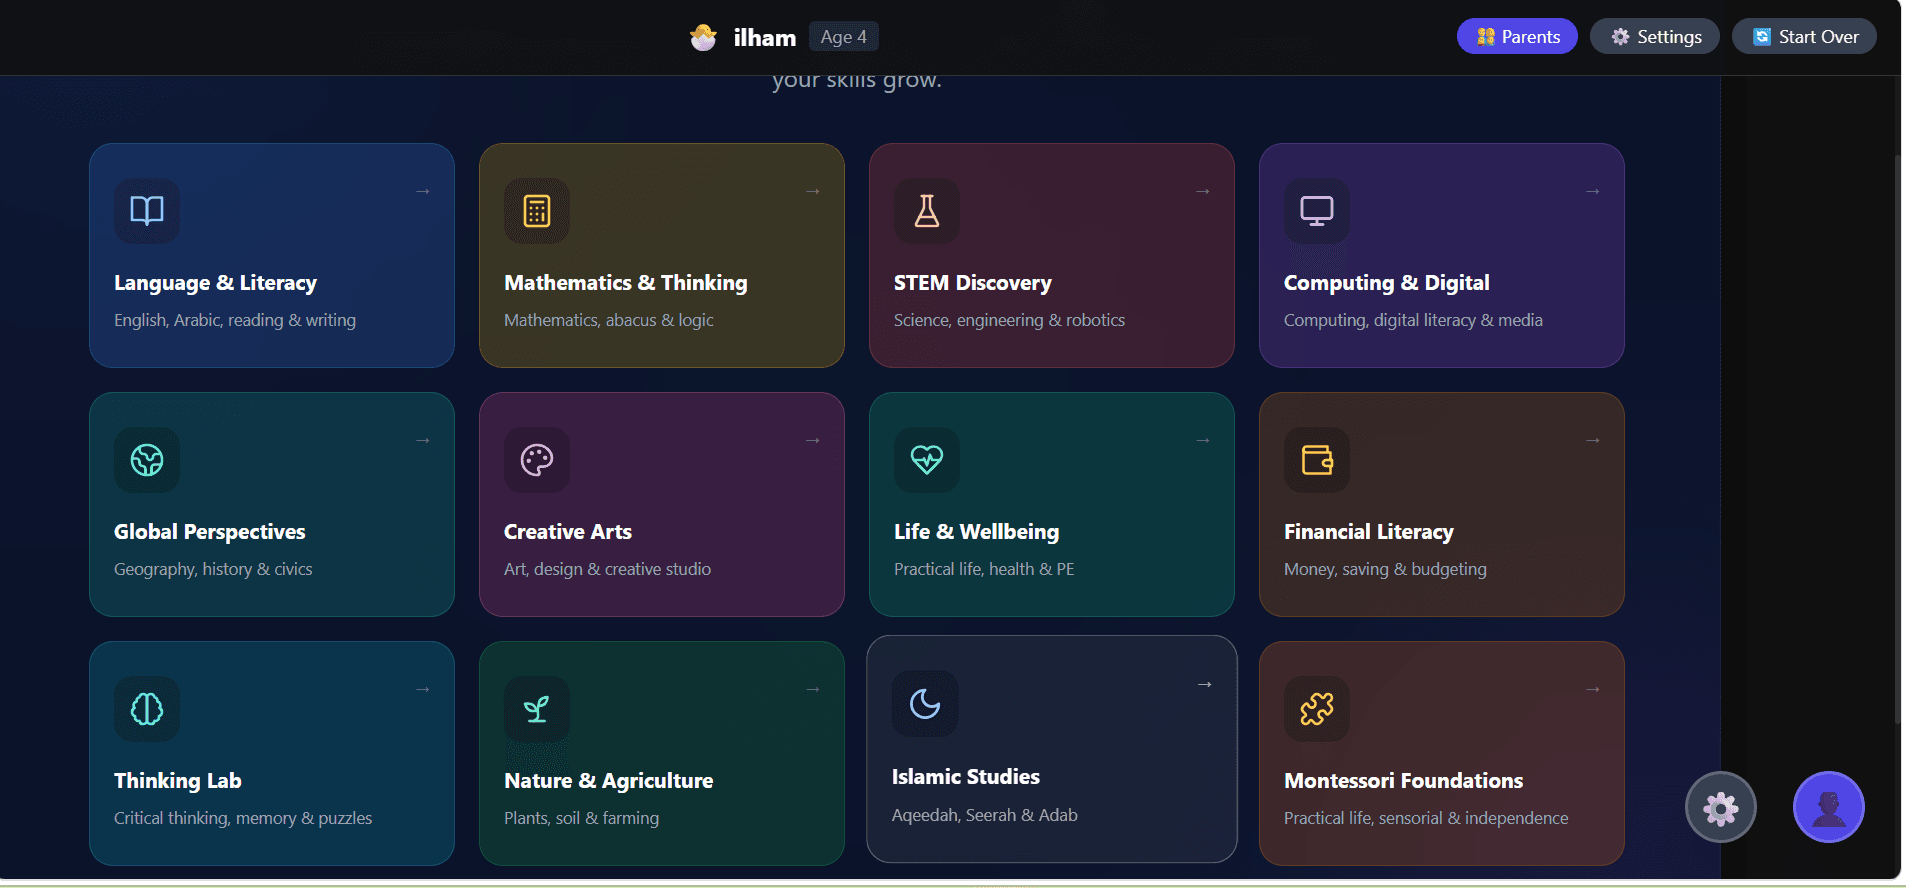Image resolution: width=1906 pixels, height=888 pixels.
Task: Click the arrow on Language & Literacy card
Action: click(423, 191)
